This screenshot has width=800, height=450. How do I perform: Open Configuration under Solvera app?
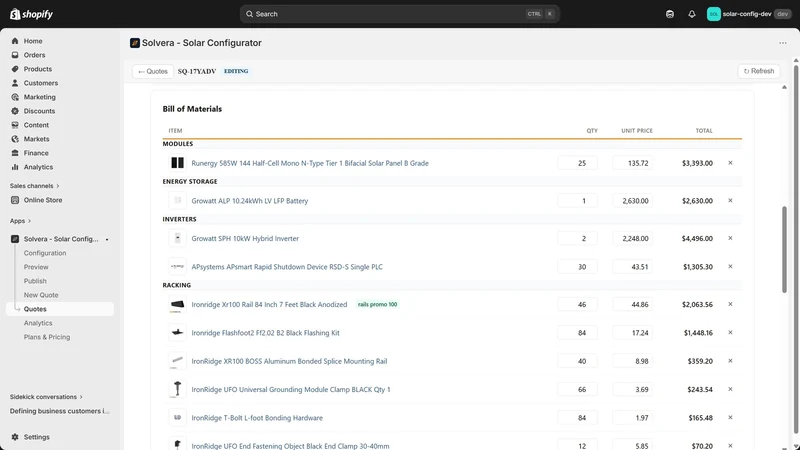pos(45,253)
